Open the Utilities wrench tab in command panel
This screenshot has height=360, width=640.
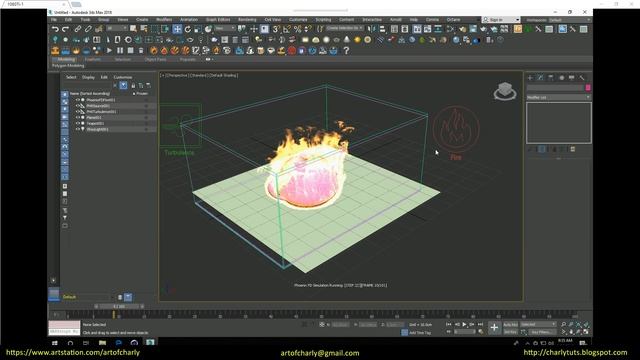click(582, 78)
